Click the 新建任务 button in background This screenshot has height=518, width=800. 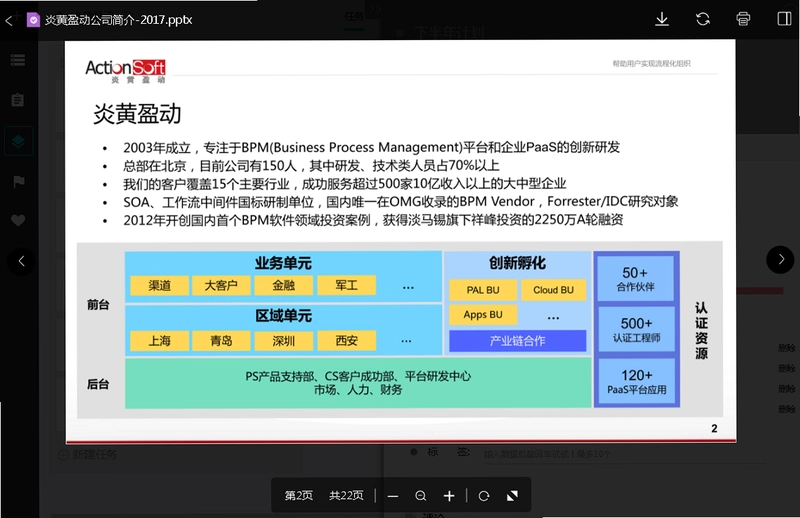coord(88,454)
